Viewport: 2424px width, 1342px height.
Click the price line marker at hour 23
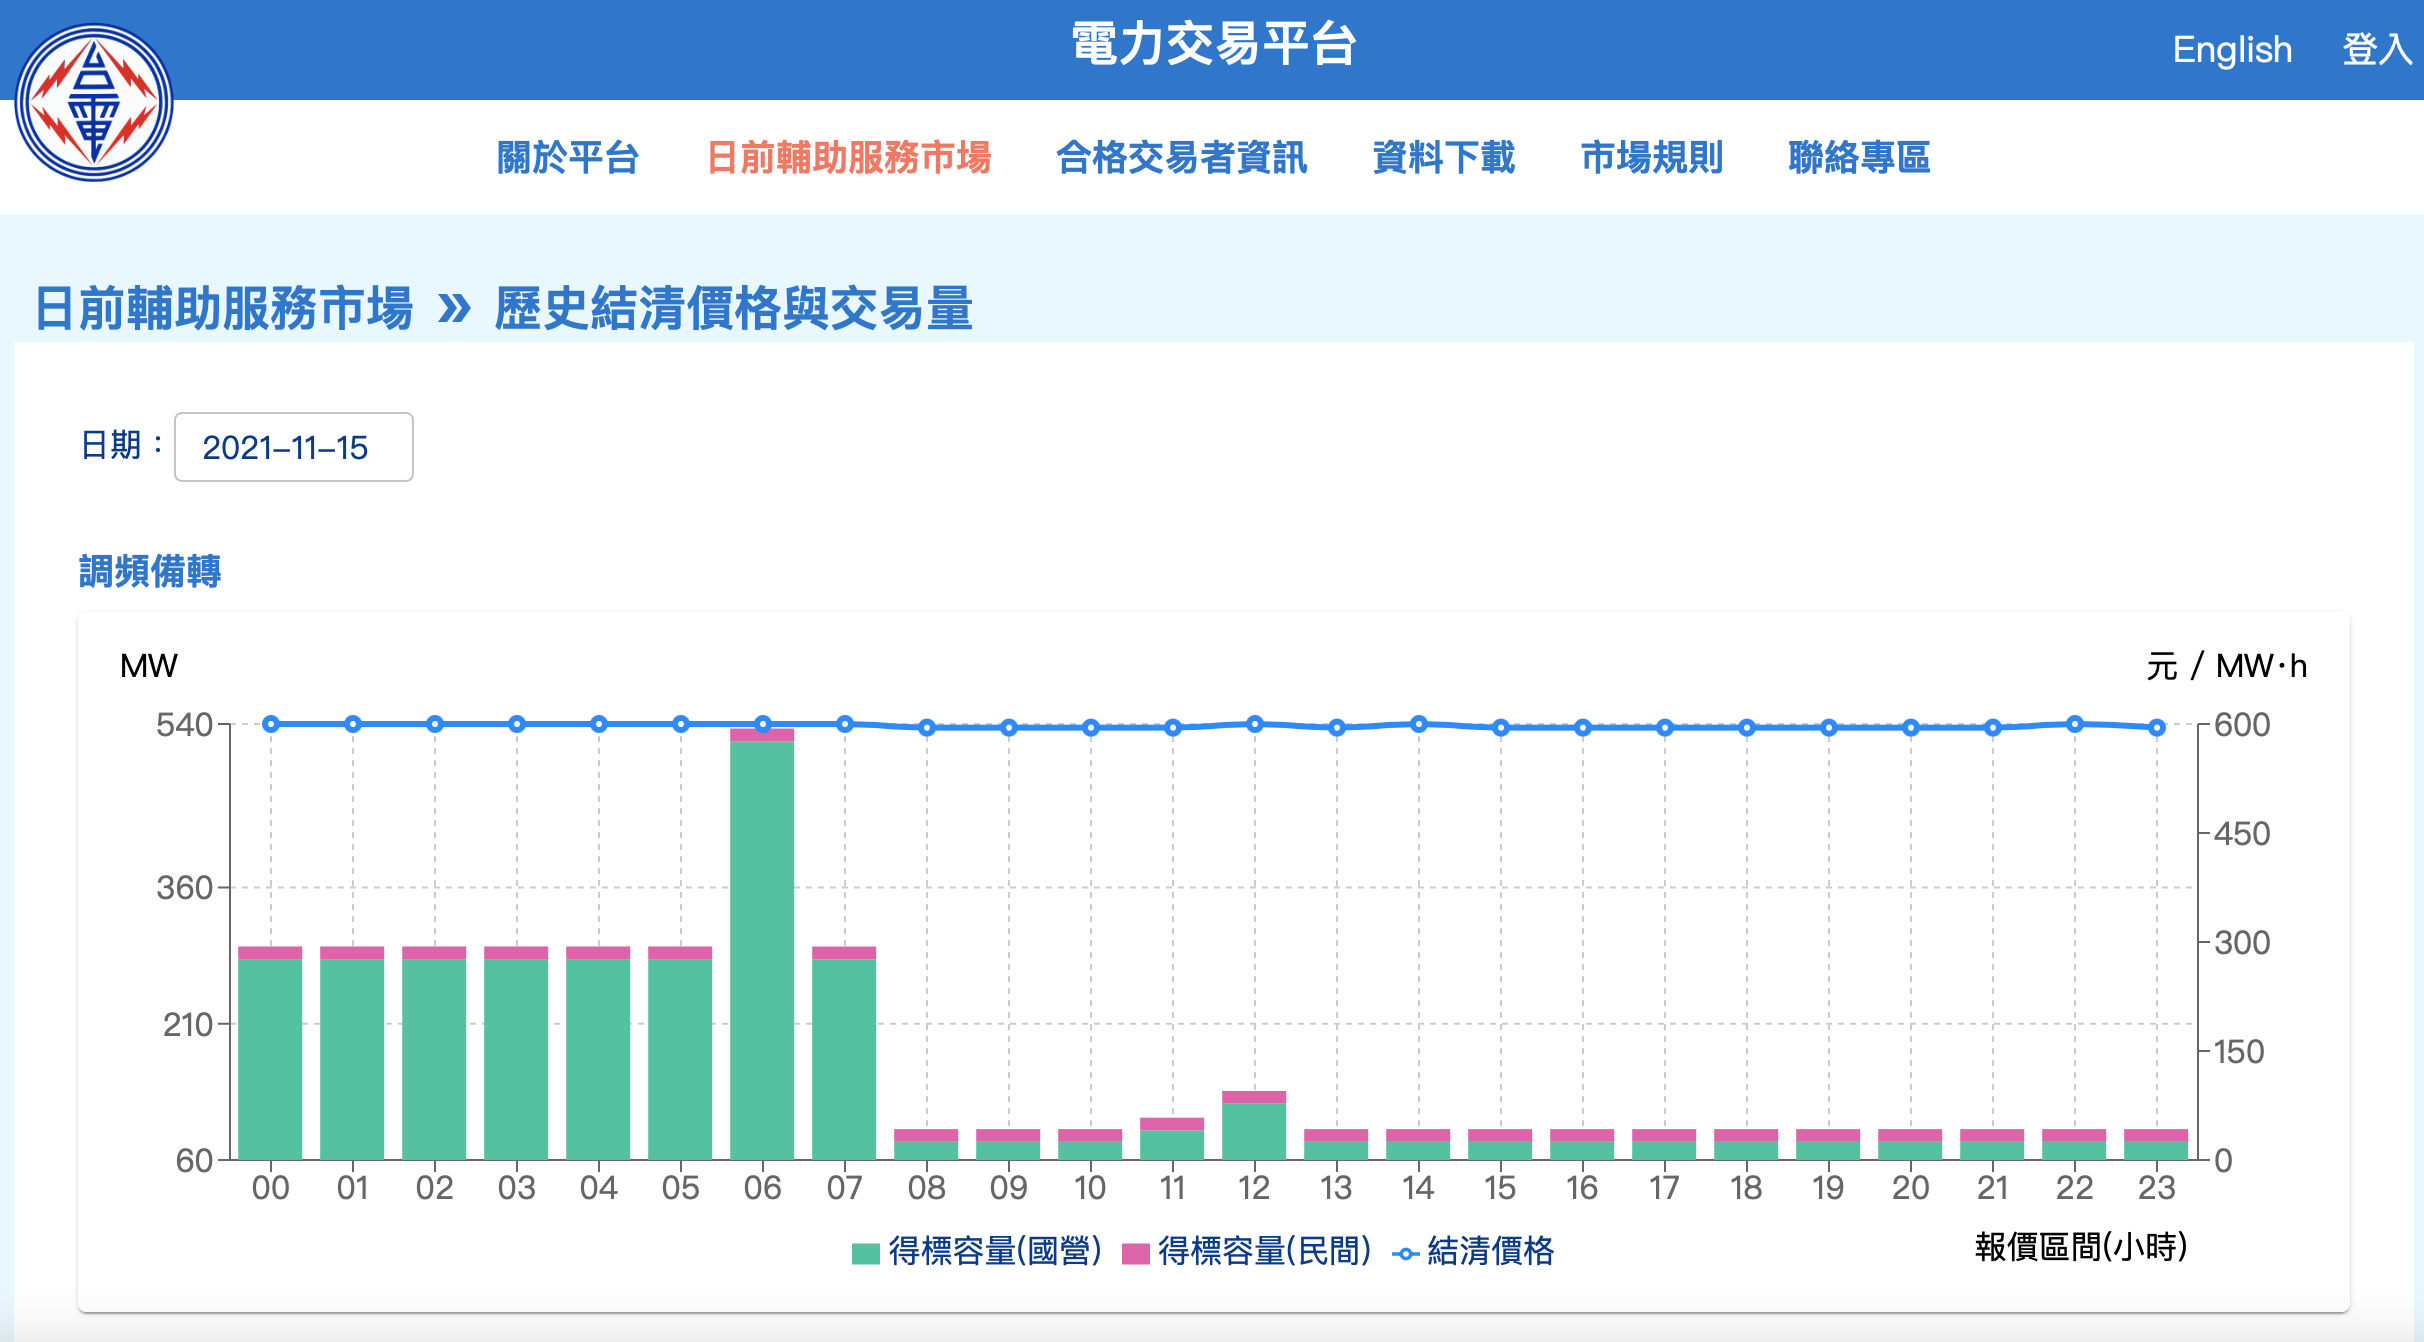pyautogui.click(x=2157, y=728)
